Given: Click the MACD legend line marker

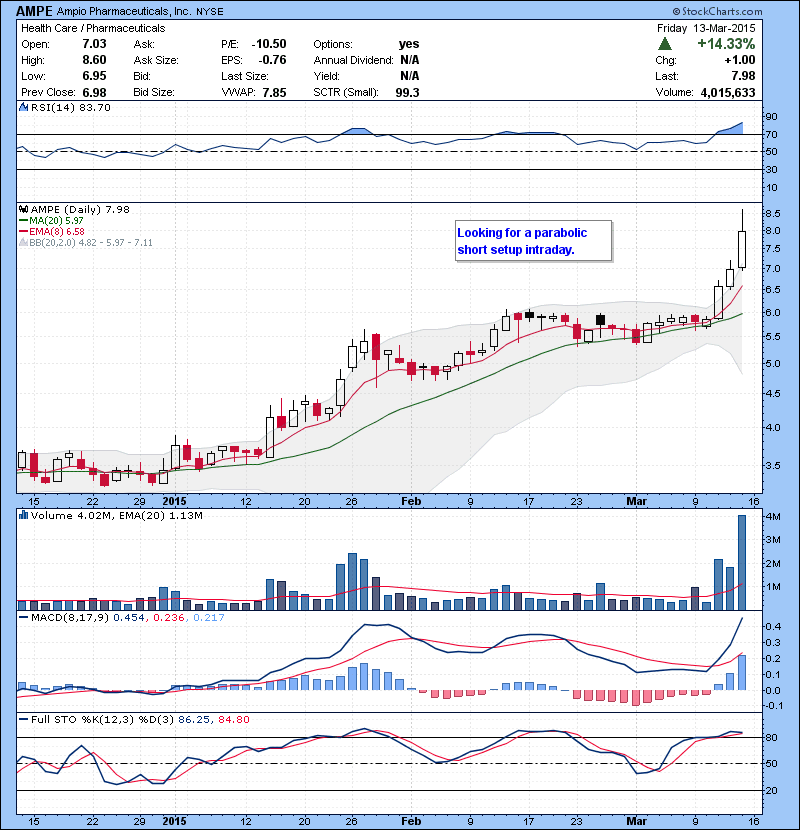Looking at the screenshot, I should point(23,617).
